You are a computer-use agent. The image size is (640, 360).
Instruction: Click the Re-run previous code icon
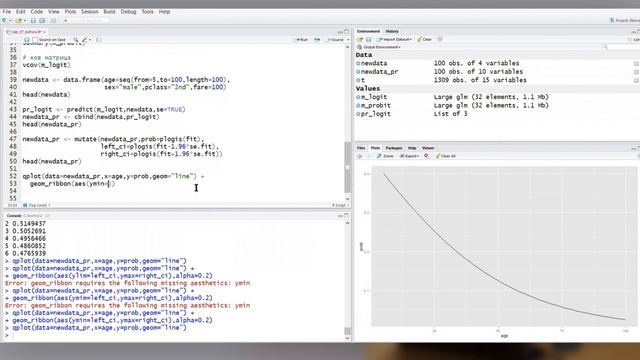[317, 40]
